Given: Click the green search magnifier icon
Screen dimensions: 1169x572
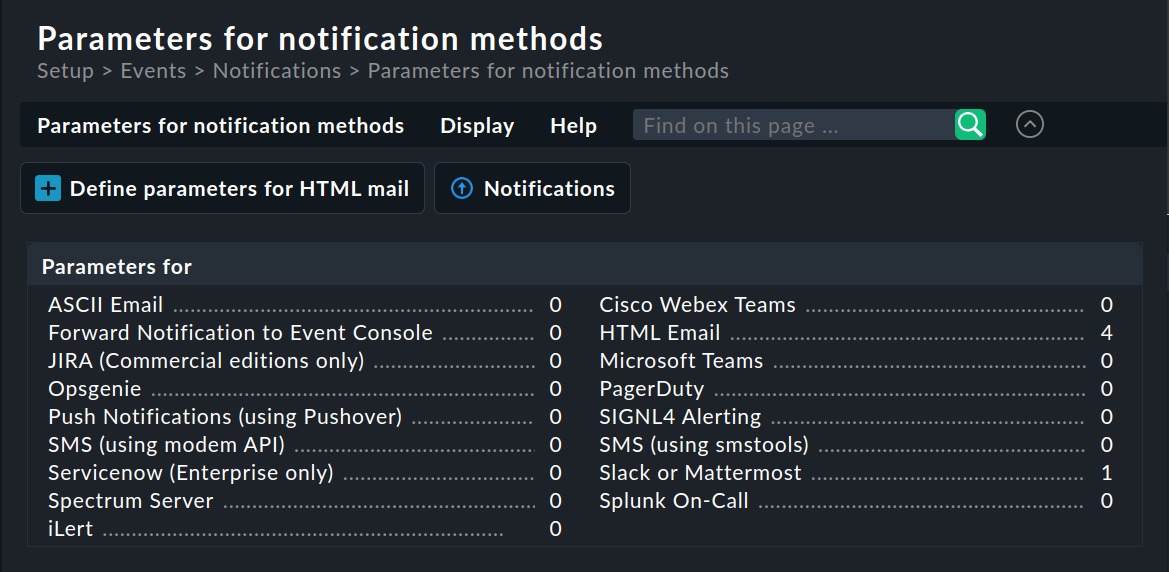Looking at the screenshot, I should 970,125.
